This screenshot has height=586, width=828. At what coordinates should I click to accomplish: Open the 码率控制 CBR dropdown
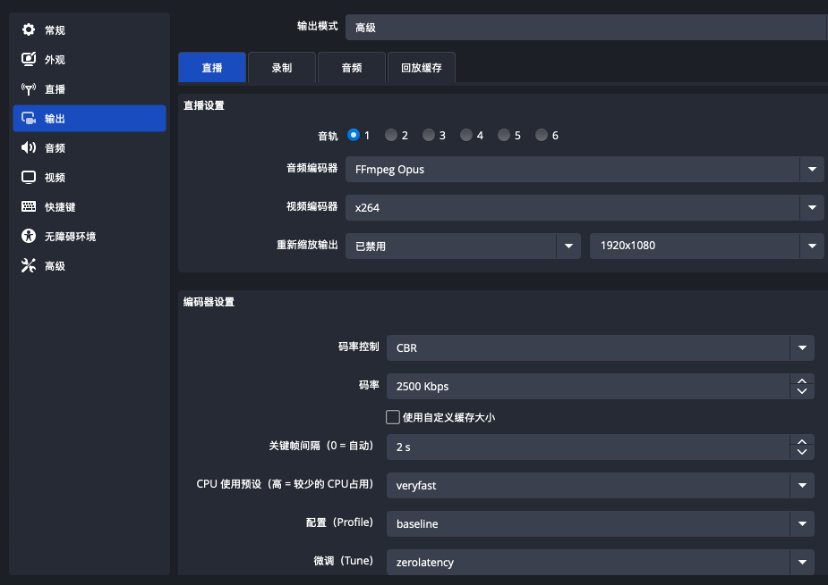pos(600,348)
